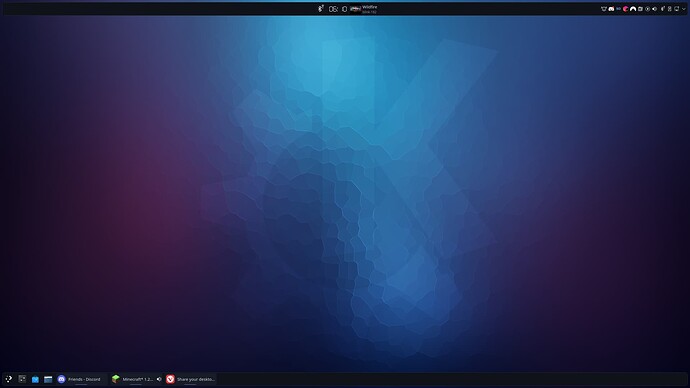
Task: Click the Discord icon in the taskbar
Action: tap(61, 379)
